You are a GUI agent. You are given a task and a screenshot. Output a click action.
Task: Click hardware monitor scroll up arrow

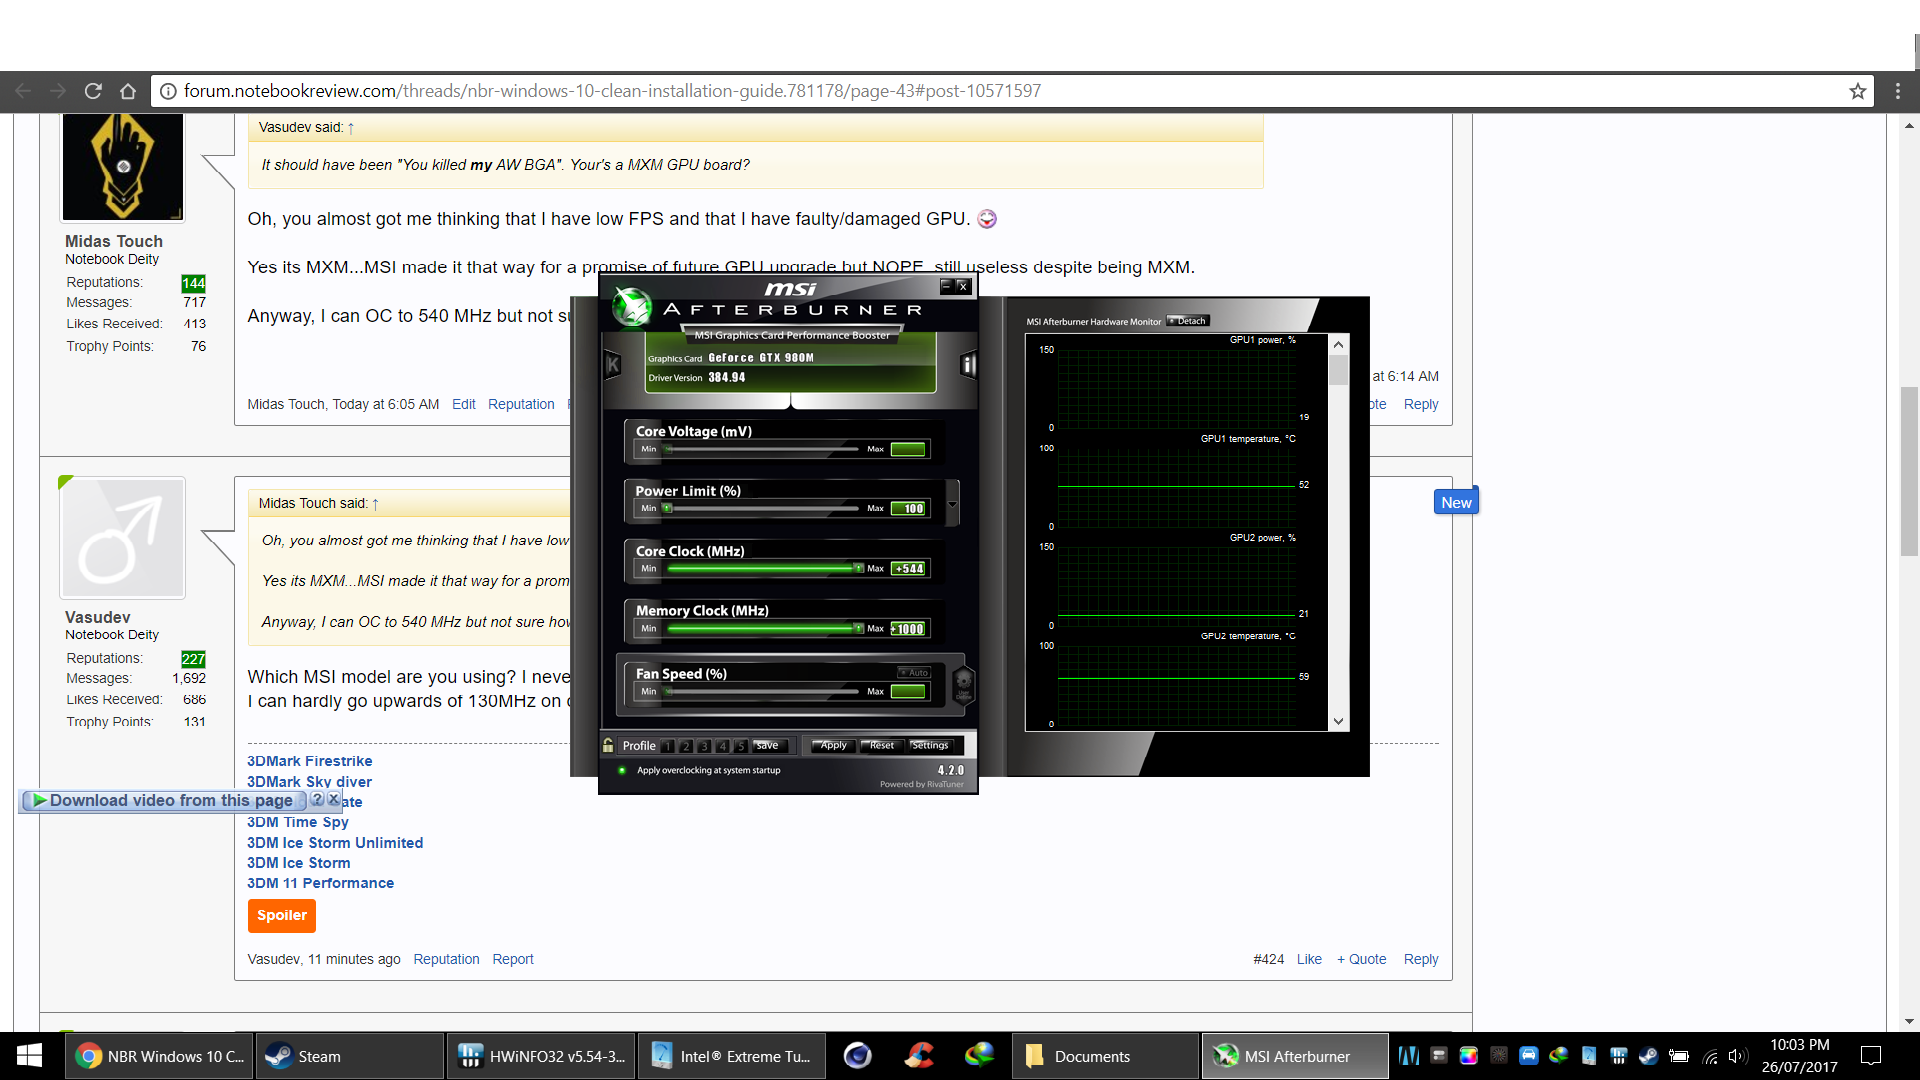pyautogui.click(x=1338, y=345)
